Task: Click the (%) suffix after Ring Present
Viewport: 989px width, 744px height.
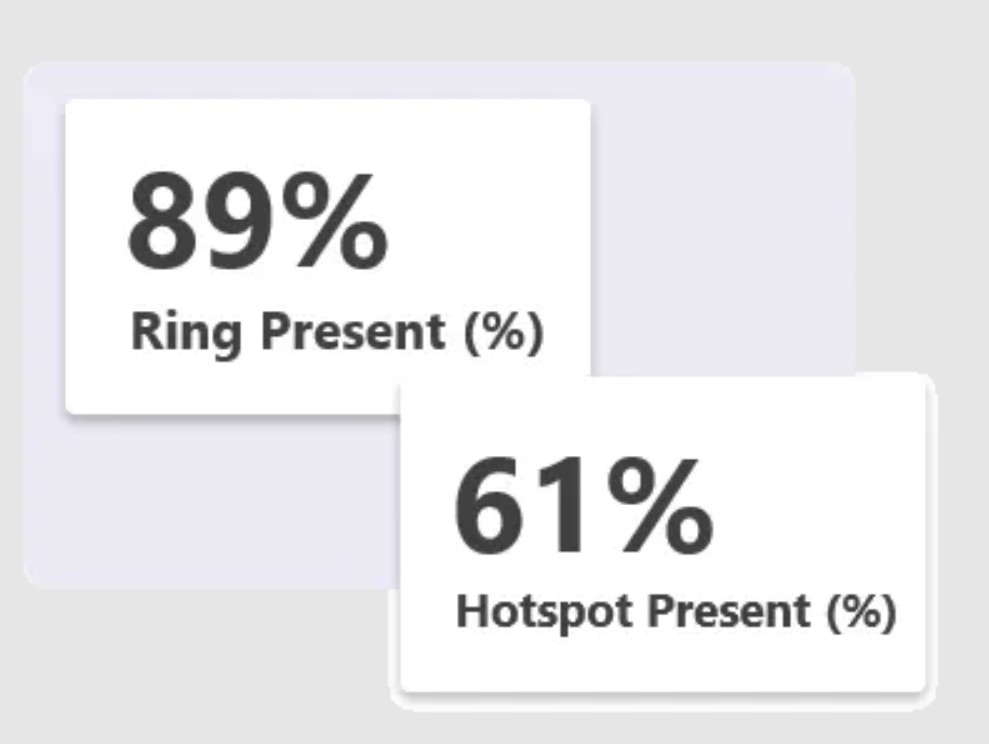Action: click(503, 332)
